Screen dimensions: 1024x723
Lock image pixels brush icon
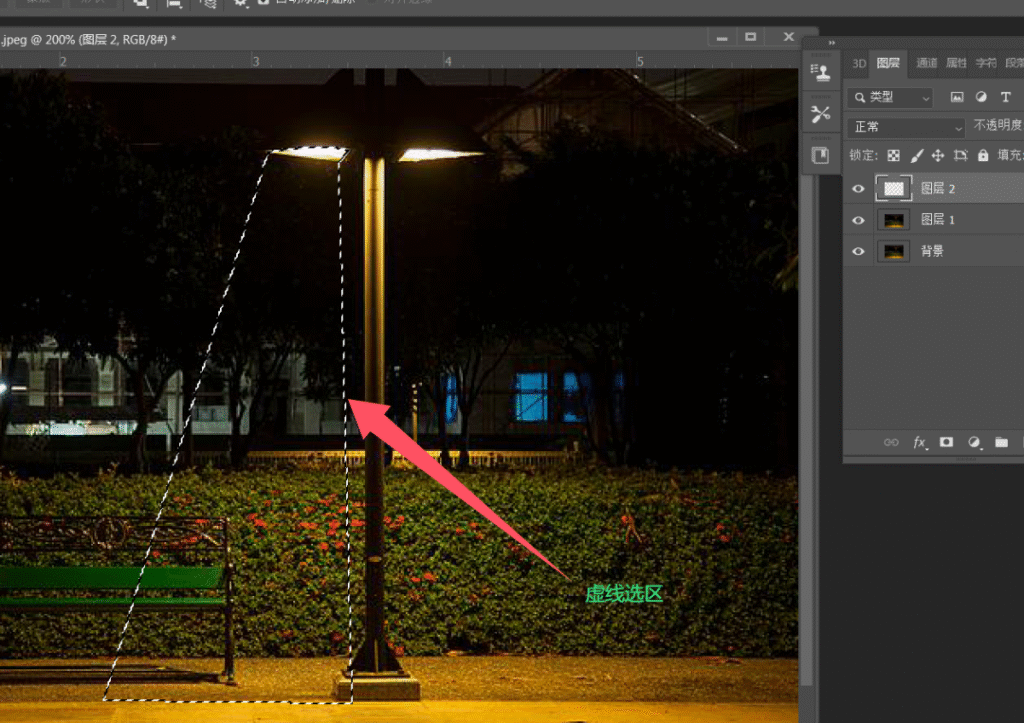(916, 155)
